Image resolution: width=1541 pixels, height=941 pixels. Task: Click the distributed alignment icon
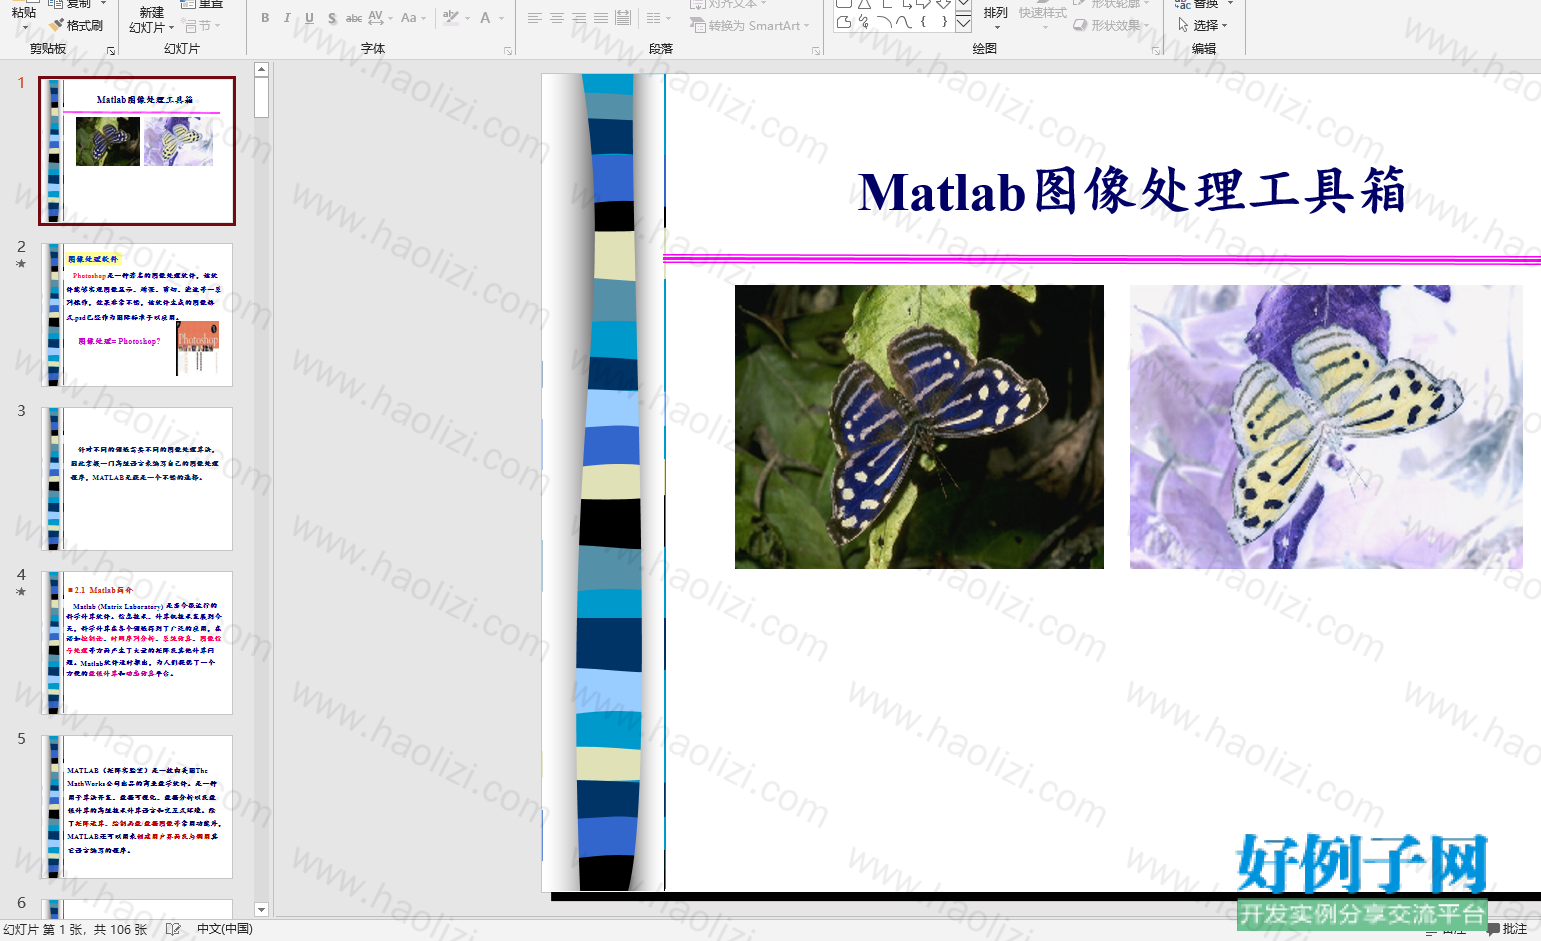(x=623, y=18)
